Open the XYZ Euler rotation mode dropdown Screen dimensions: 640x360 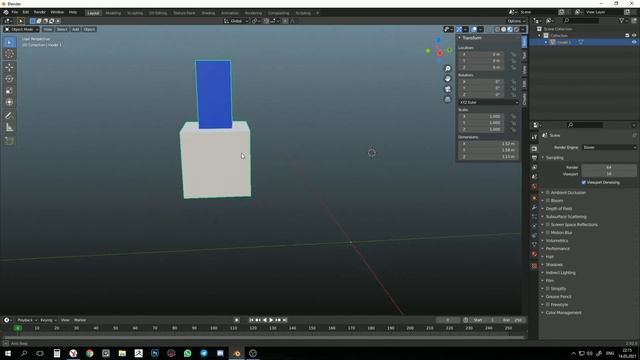coord(489,102)
